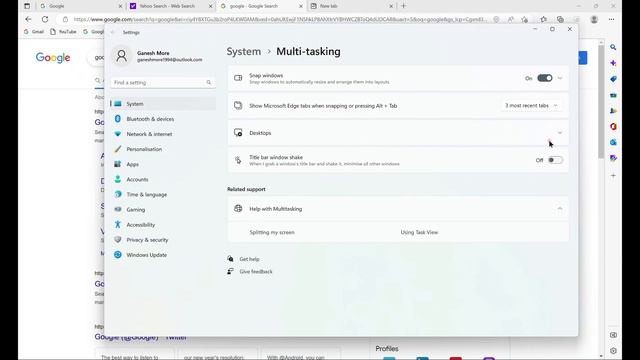Click the System breadcrumb in the heading
Viewport: 640px width, 360px height.
[x=244, y=51]
